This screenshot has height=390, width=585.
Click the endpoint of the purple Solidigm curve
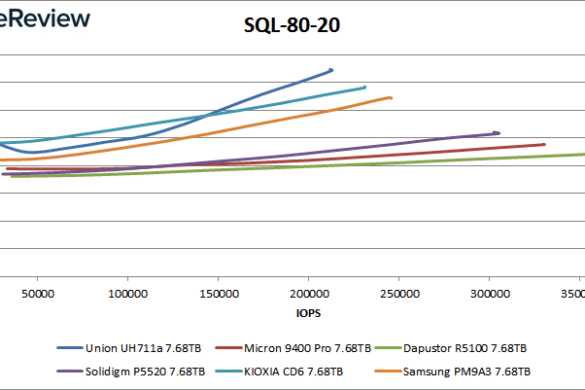coord(497,133)
